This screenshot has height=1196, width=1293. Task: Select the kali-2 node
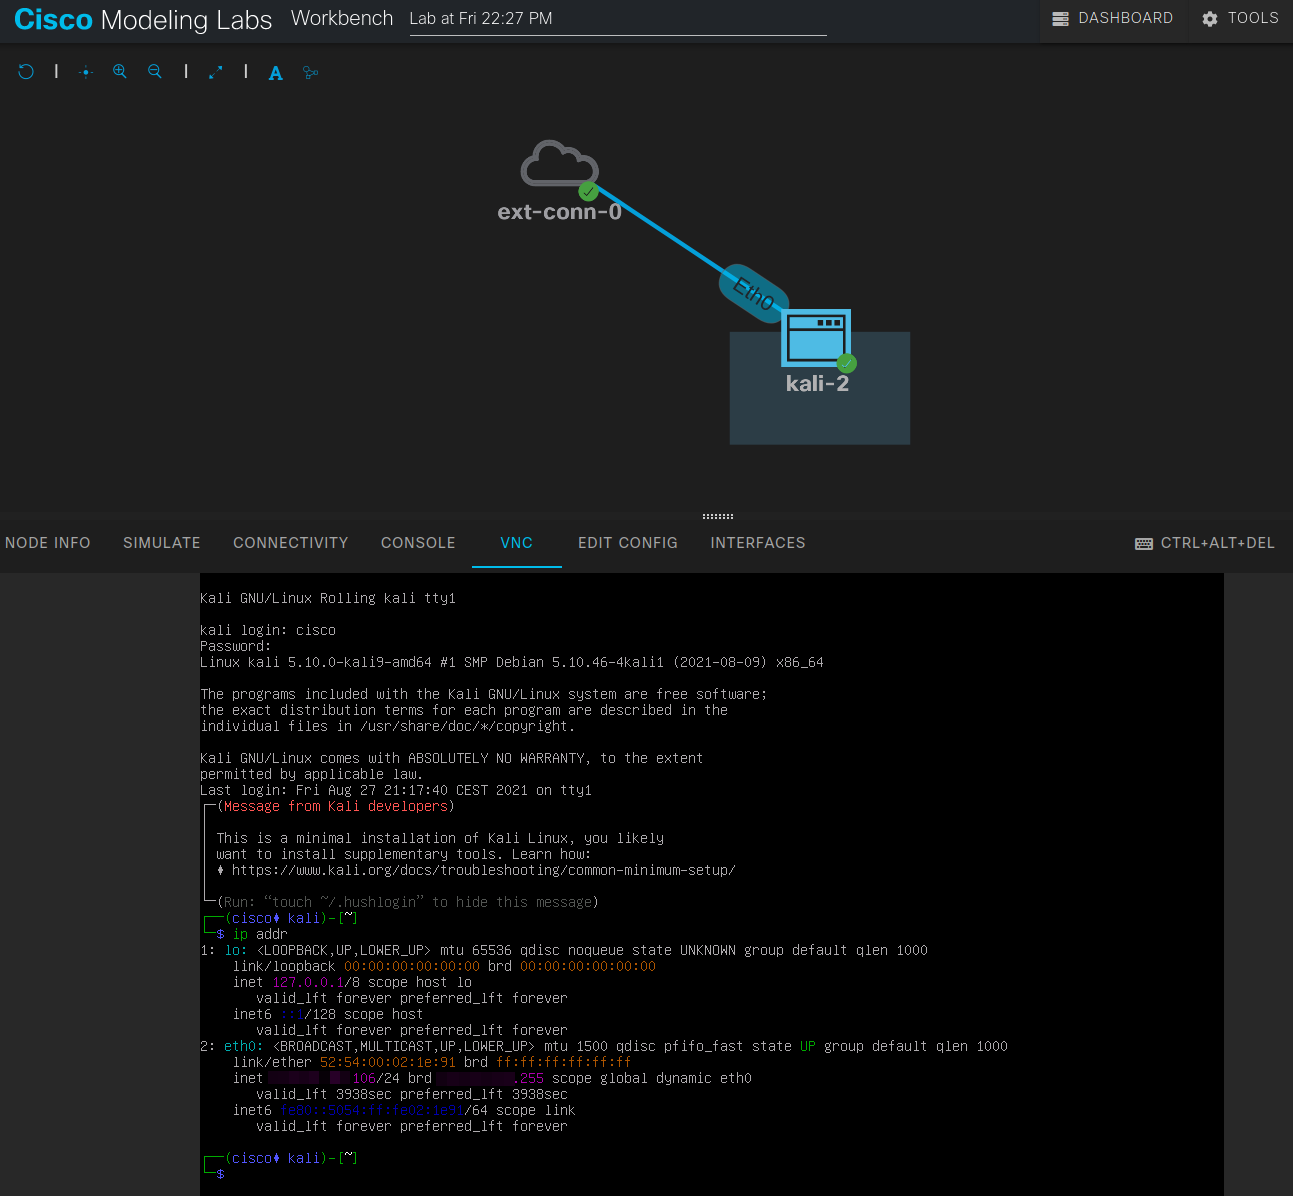816,338
